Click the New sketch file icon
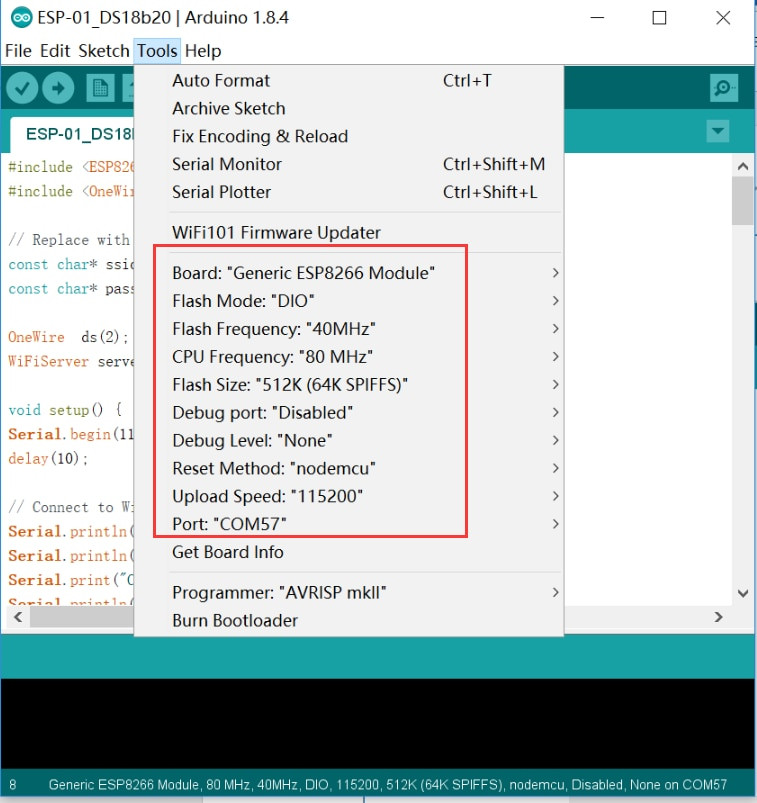This screenshot has height=803, width=757. click(100, 88)
